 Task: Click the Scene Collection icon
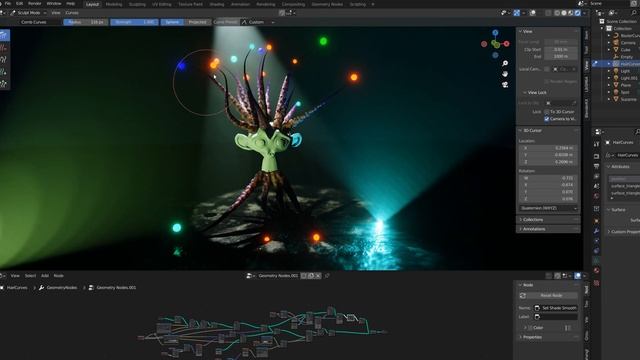pos(602,21)
